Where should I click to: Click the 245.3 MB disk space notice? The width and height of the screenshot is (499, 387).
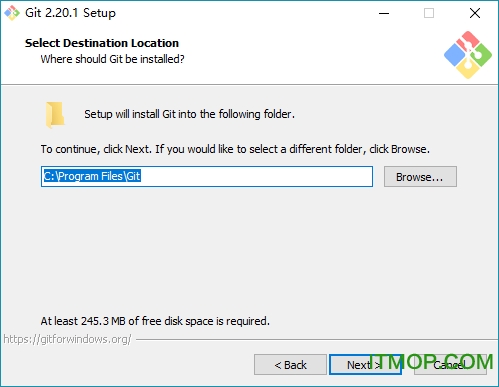tap(155, 321)
